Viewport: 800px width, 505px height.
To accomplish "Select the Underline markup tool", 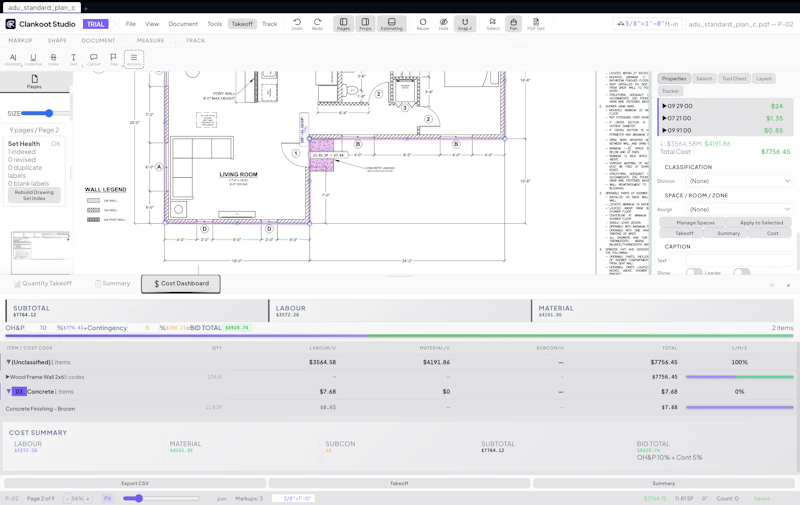I will pos(33,60).
